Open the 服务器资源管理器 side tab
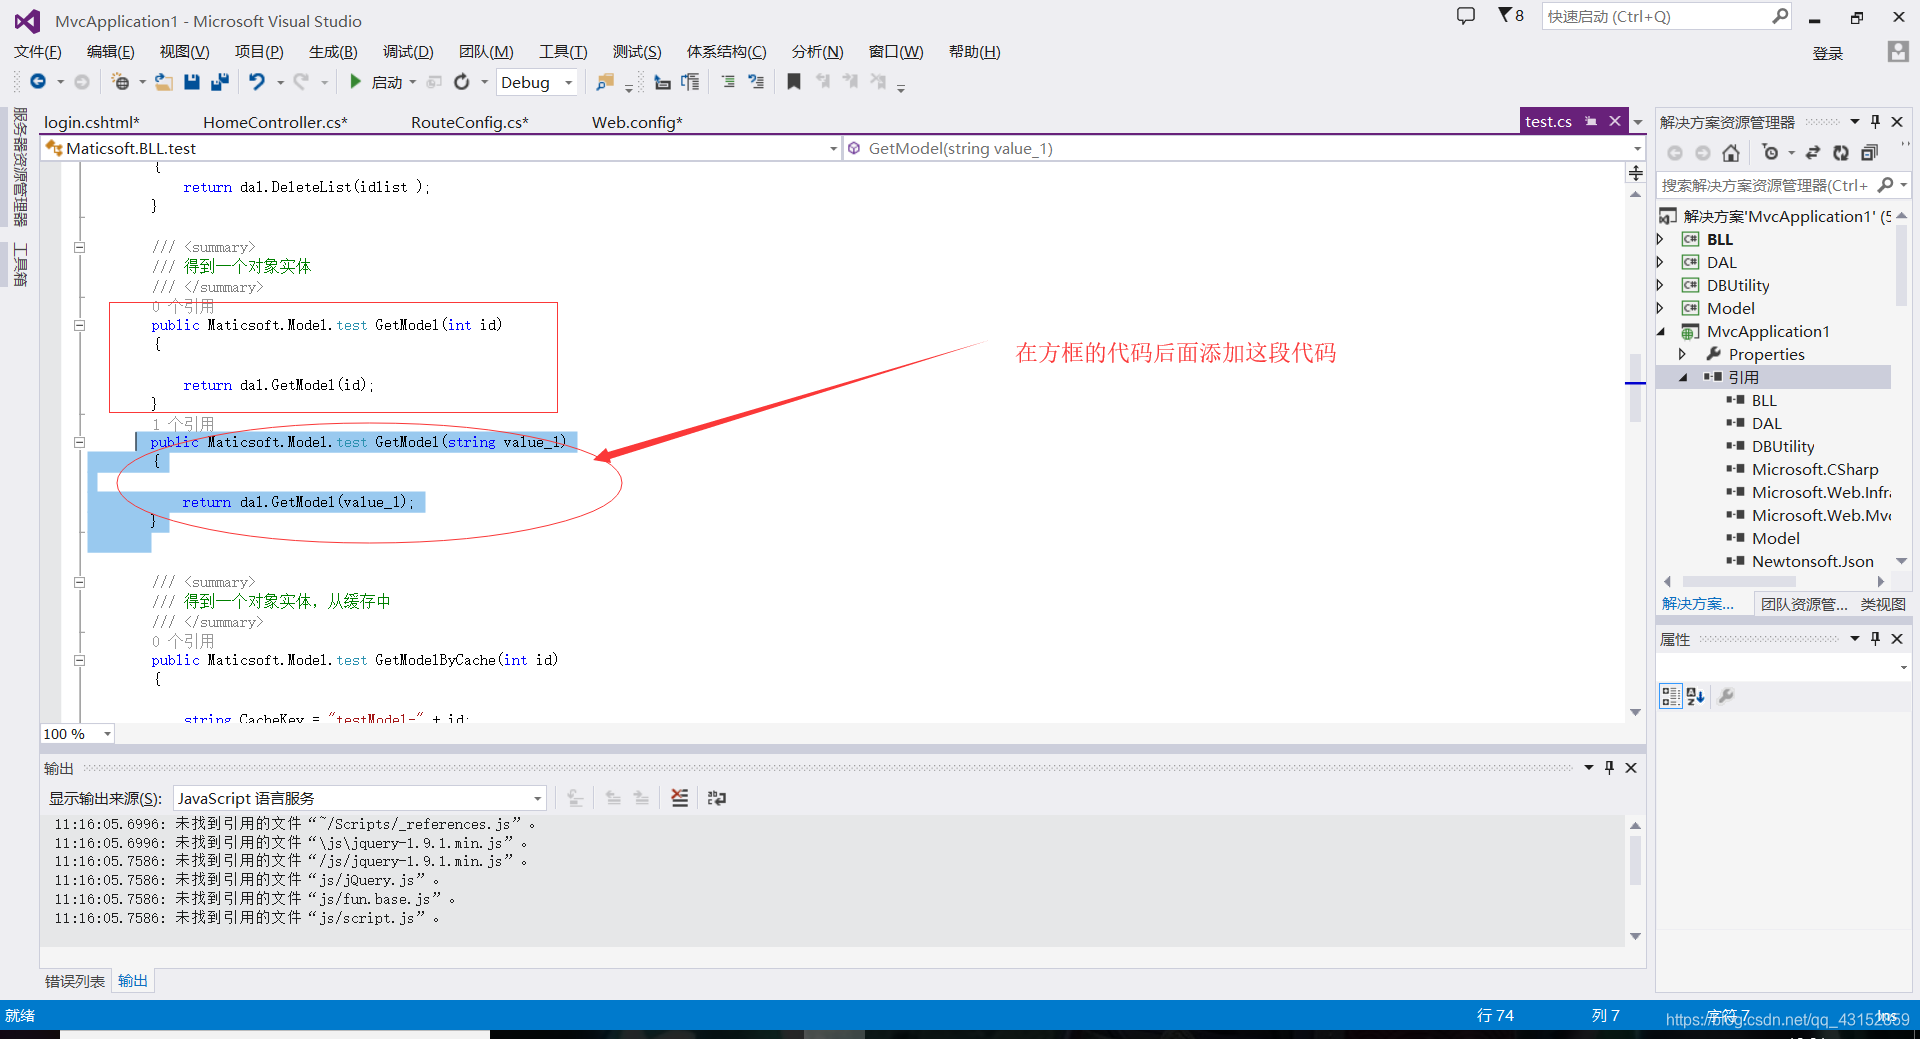The width and height of the screenshot is (1920, 1039). [x=19, y=167]
